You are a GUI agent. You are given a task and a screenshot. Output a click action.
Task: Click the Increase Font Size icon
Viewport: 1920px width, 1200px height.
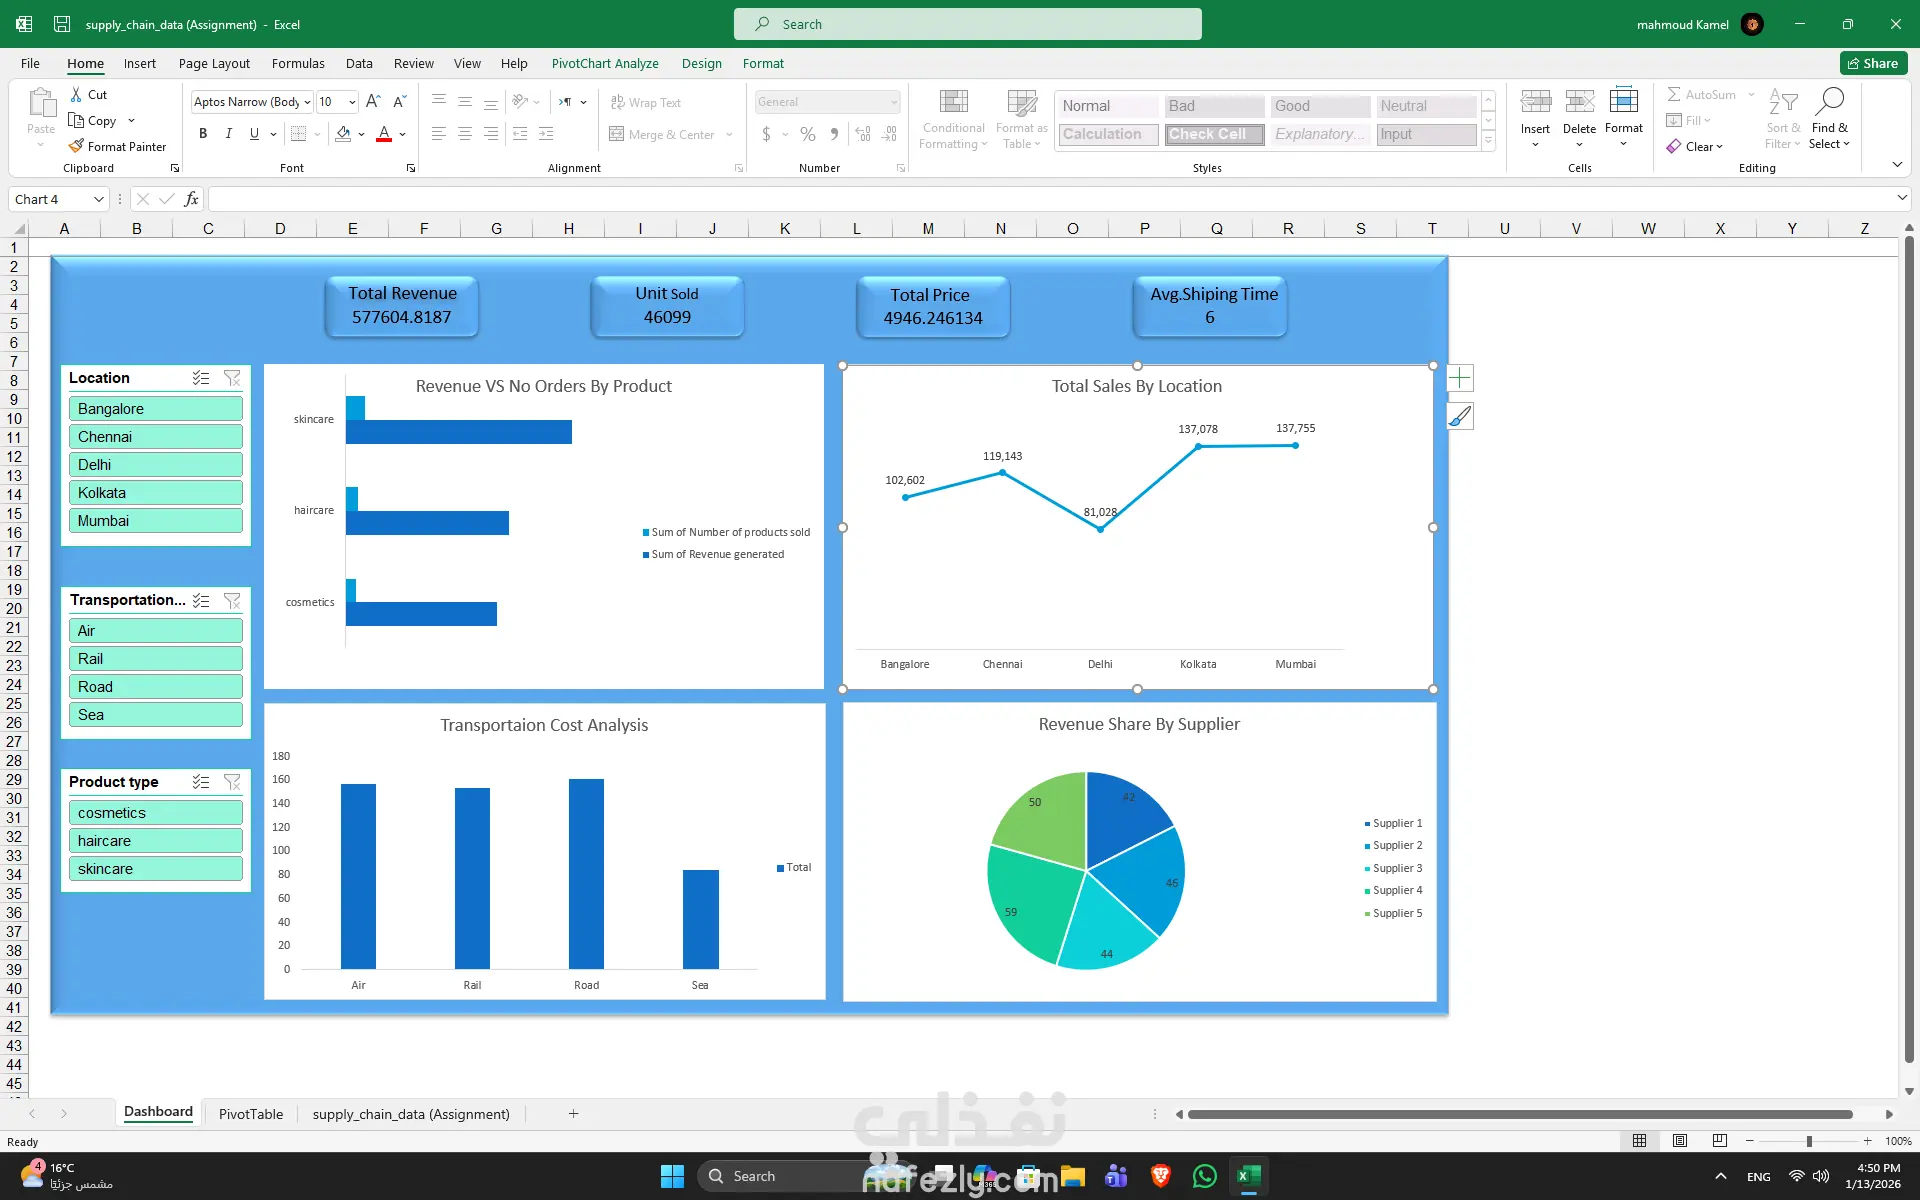pos(373,102)
